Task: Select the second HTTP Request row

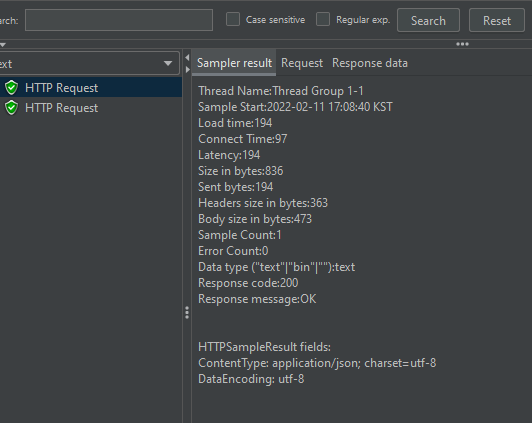Action: tap(91, 108)
